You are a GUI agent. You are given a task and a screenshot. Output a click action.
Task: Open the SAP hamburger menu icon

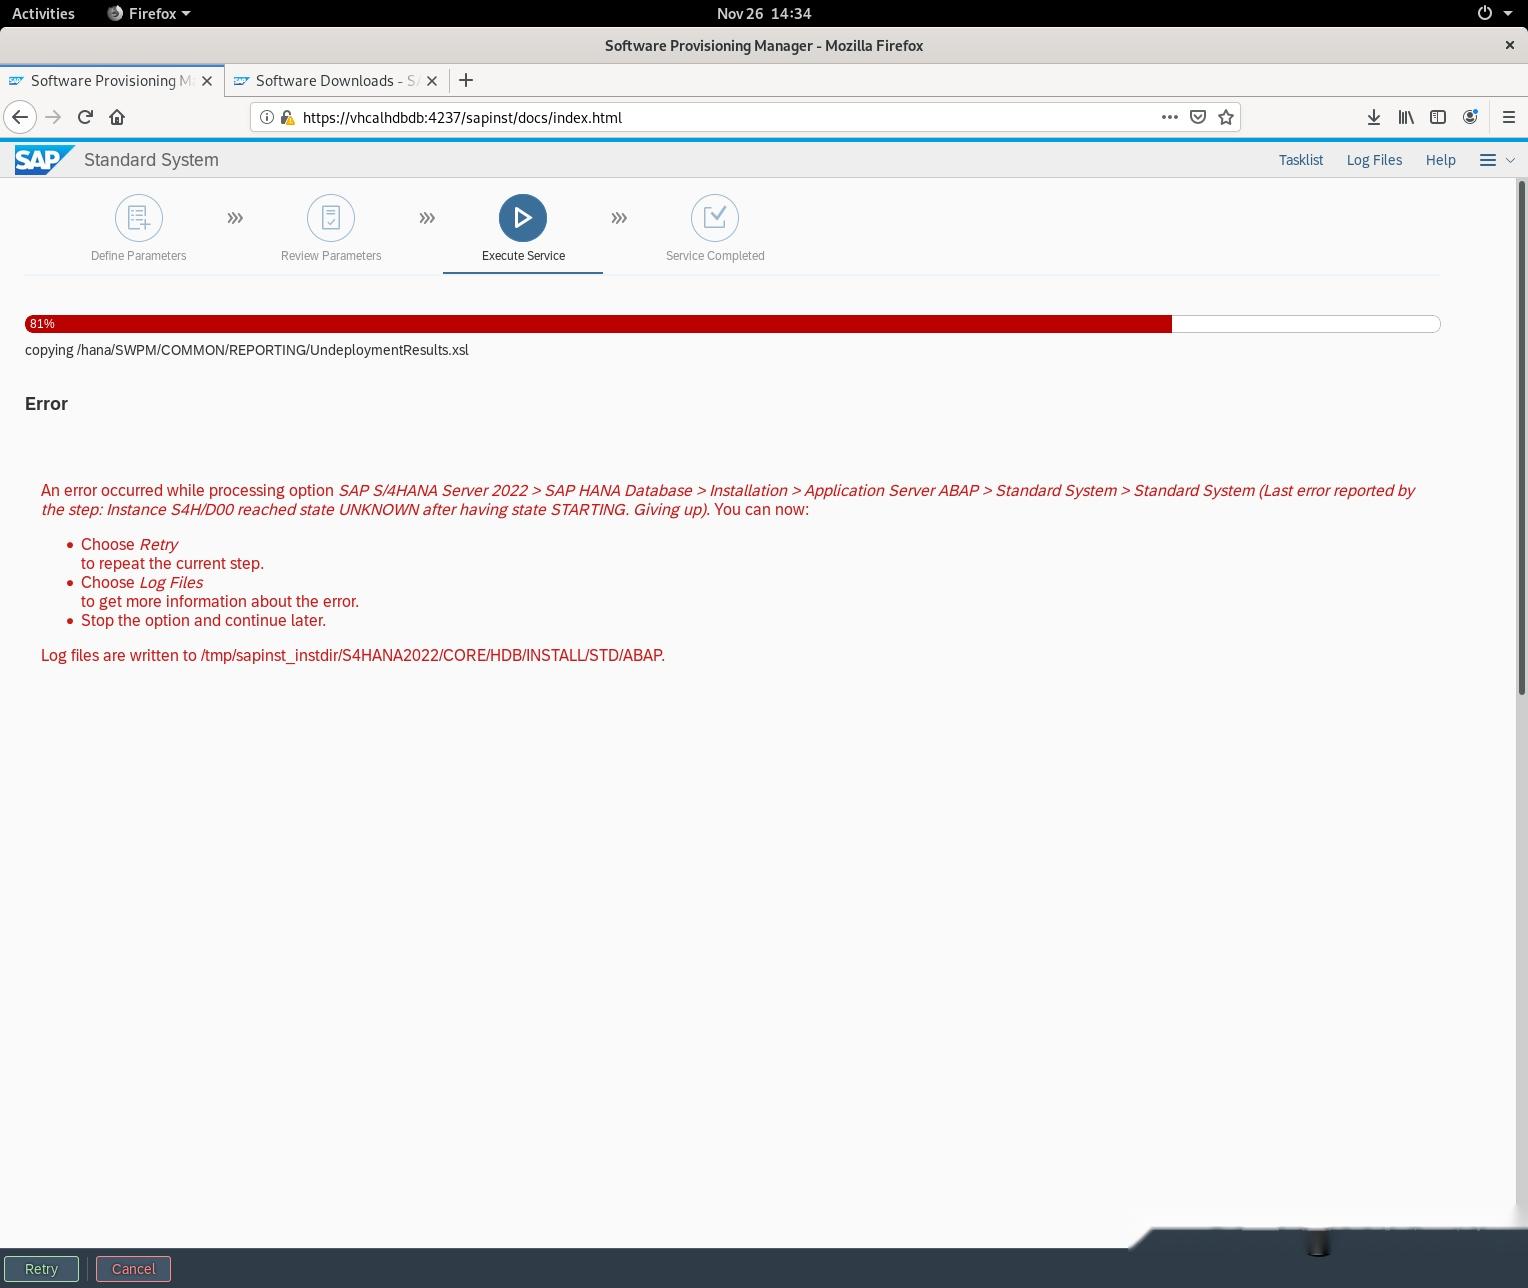[1488, 160]
